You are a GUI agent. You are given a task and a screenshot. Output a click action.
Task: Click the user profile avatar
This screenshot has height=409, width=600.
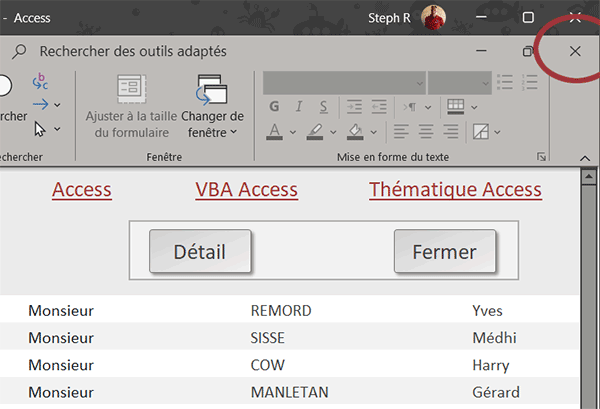click(x=433, y=17)
